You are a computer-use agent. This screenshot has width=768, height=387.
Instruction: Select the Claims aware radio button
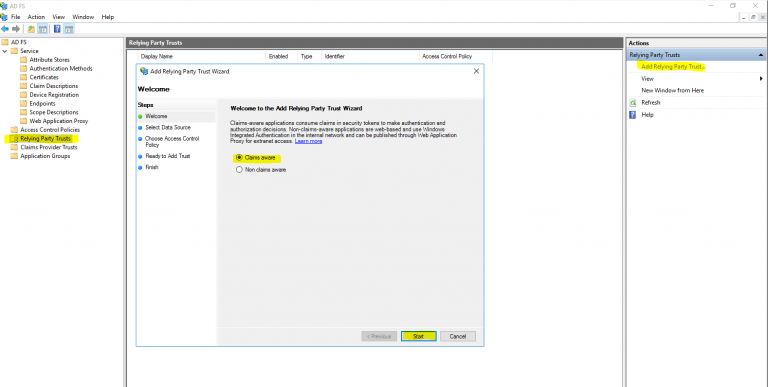coord(239,158)
